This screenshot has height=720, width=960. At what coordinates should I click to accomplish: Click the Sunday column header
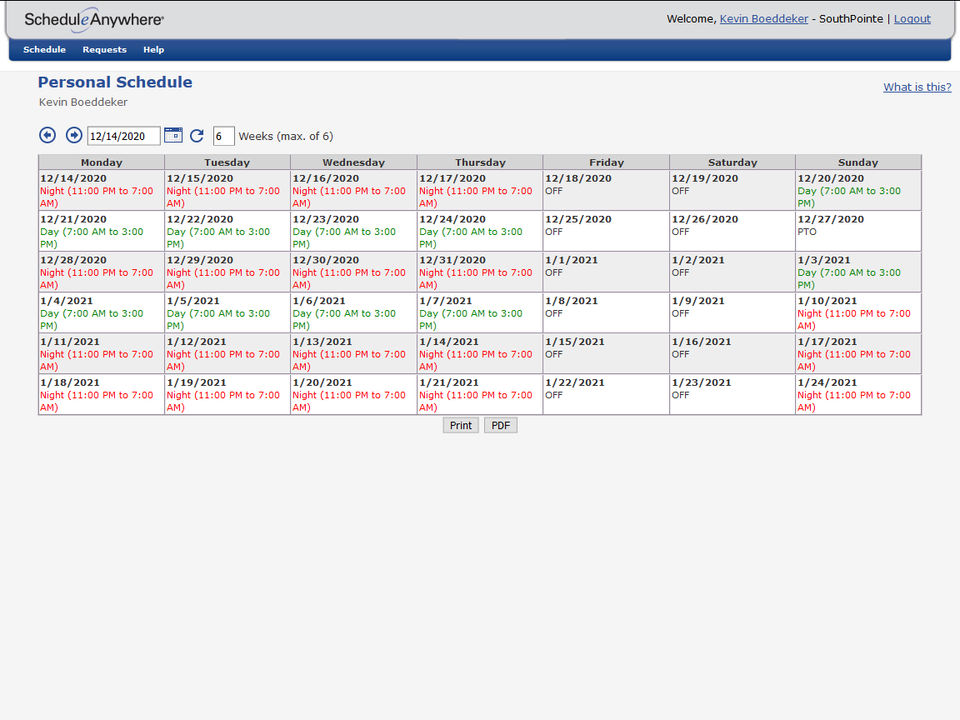pyautogui.click(x=858, y=162)
